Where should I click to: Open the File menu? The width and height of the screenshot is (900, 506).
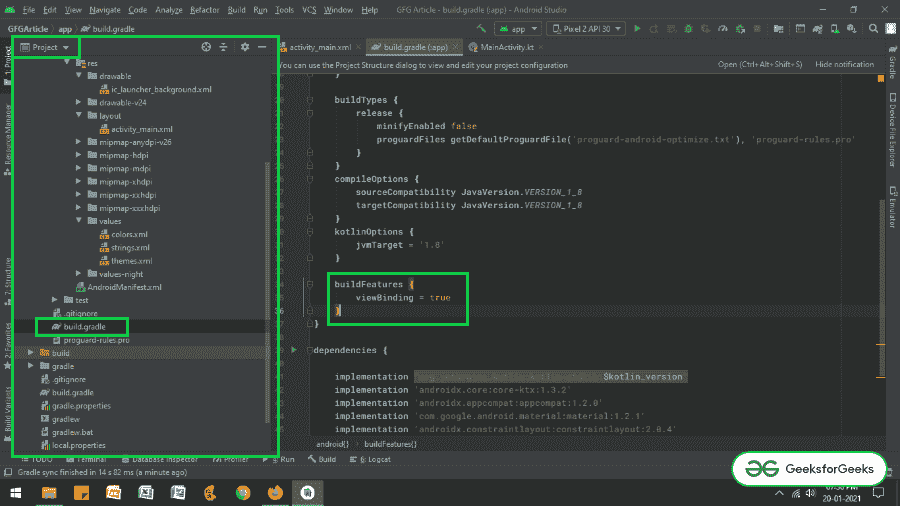28,10
